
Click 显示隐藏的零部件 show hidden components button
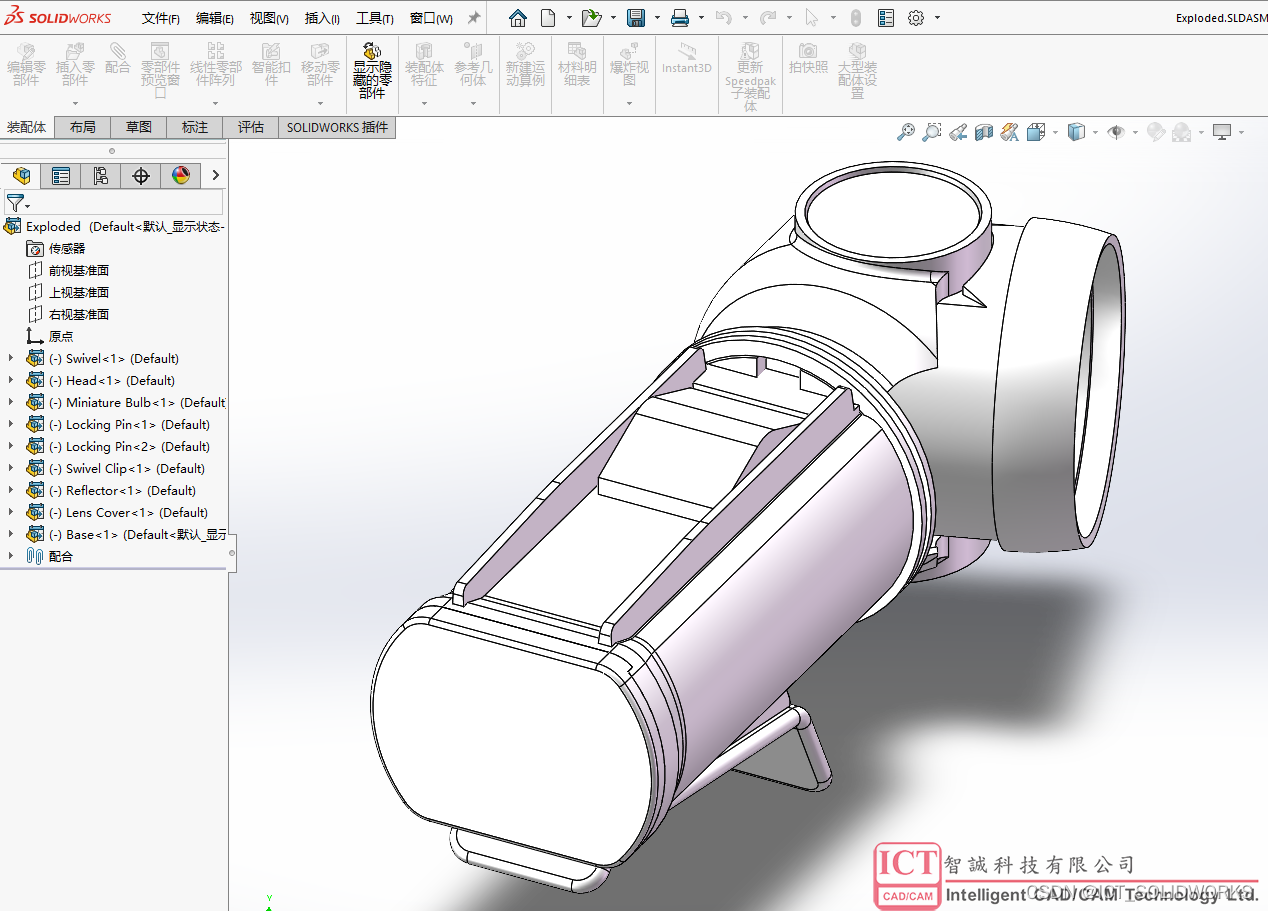click(x=372, y=71)
